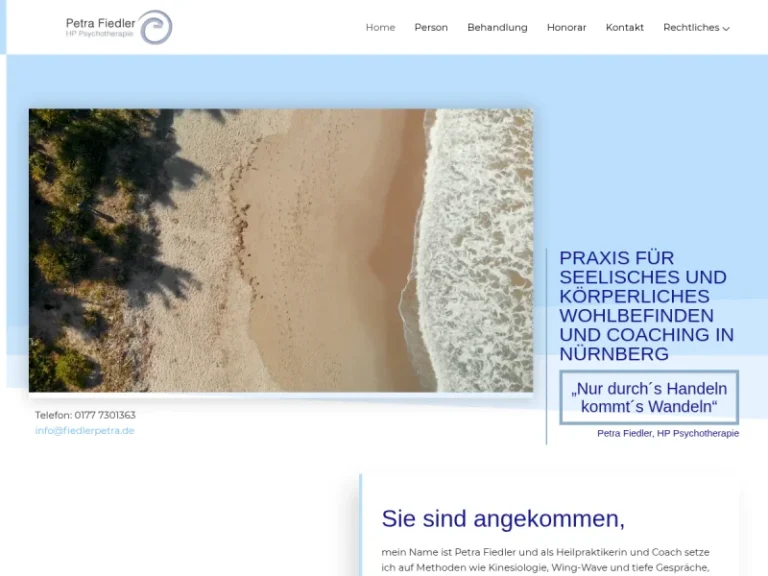The image size is (768, 576).
Task: Navigate to the Honorar page
Action: (x=566, y=27)
